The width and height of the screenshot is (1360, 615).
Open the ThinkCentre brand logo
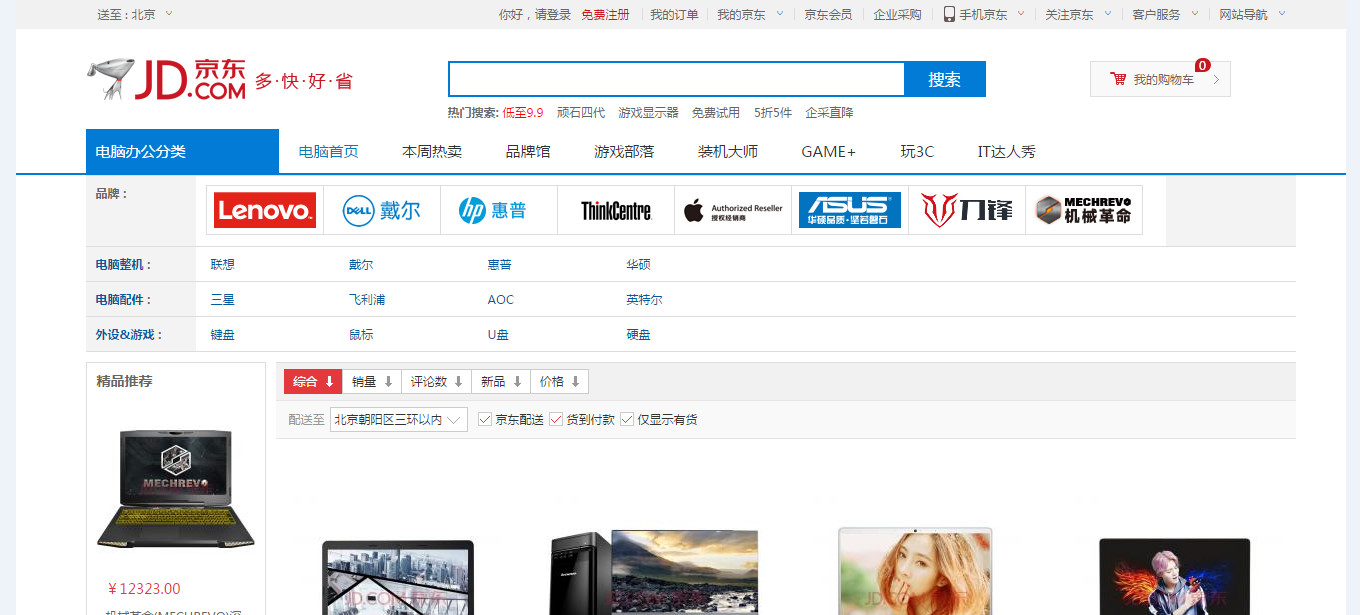click(x=616, y=210)
